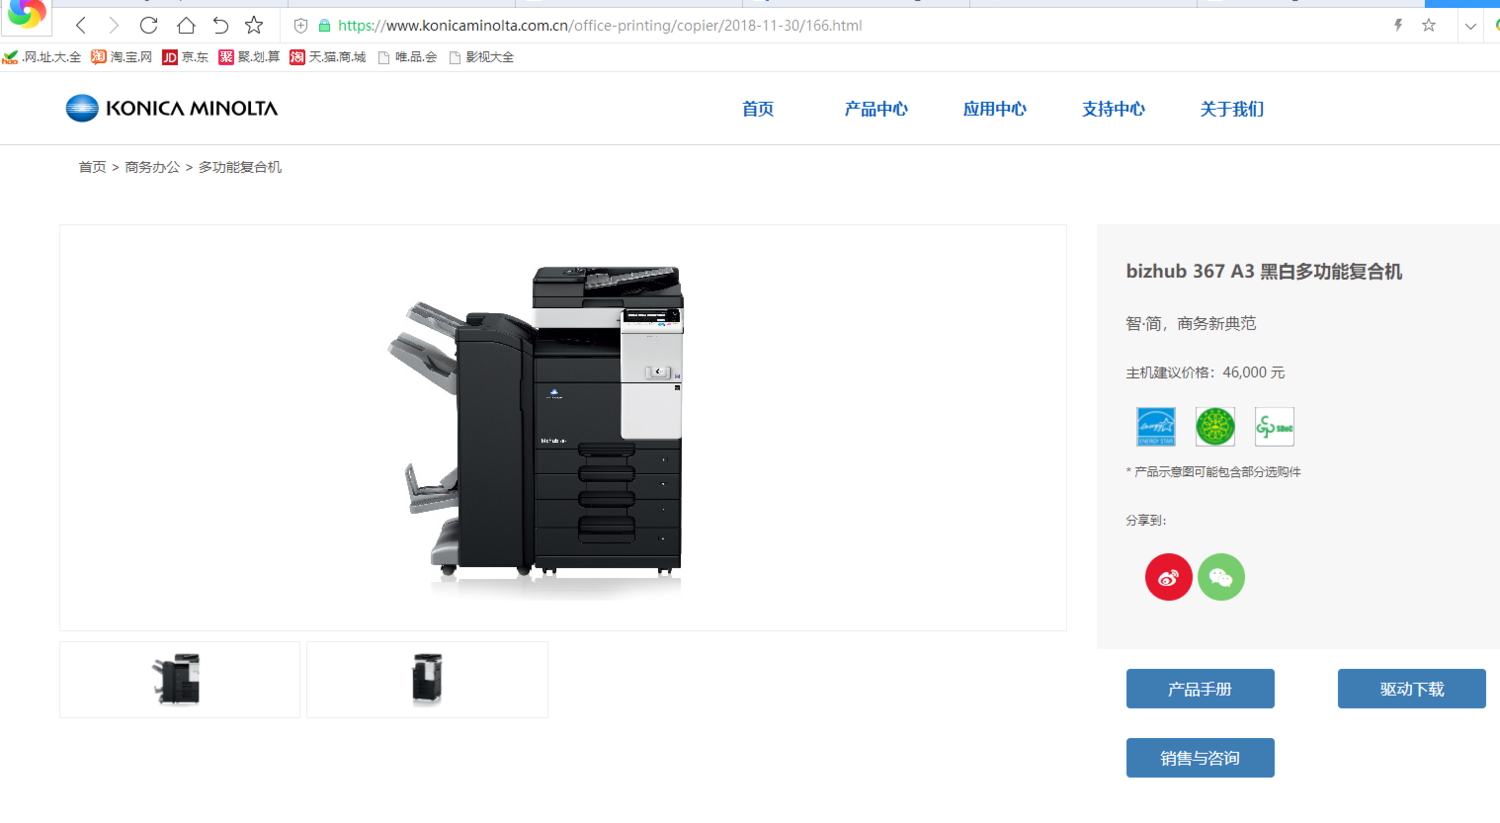The width and height of the screenshot is (1500, 823).
Task: Share to Weibo with red icon
Action: point(1168,577)
